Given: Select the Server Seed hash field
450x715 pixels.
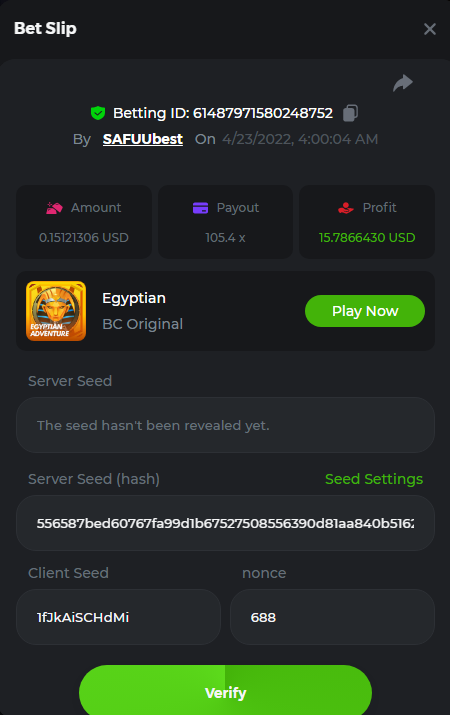Looking at the screenshot, I should pos(225,523).
